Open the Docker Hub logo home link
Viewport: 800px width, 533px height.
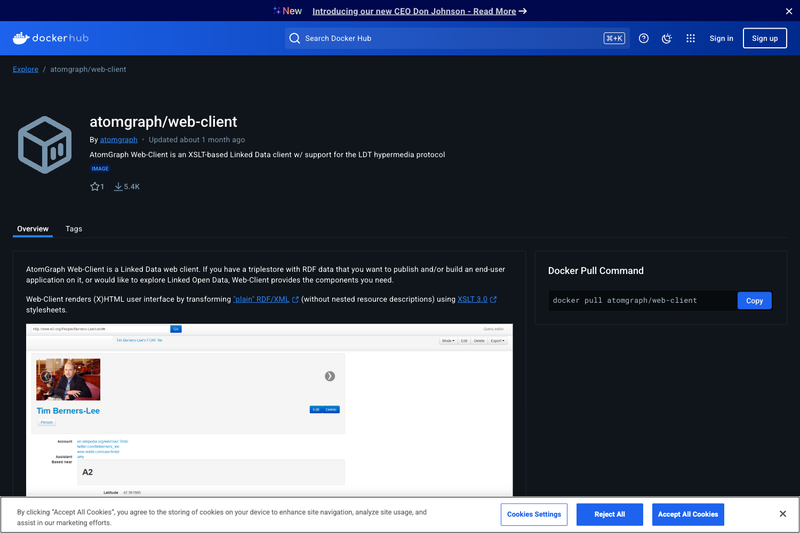coord(51,38)
